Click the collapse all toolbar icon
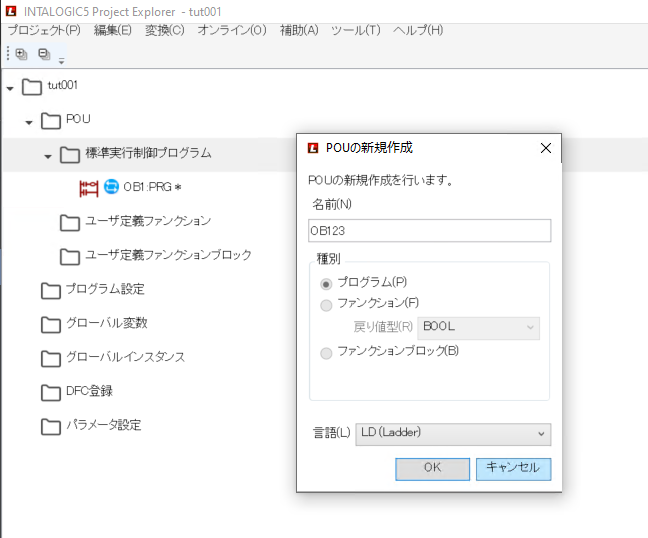The height and width of the screenshot is (538, 648). (x=43, y=55)
